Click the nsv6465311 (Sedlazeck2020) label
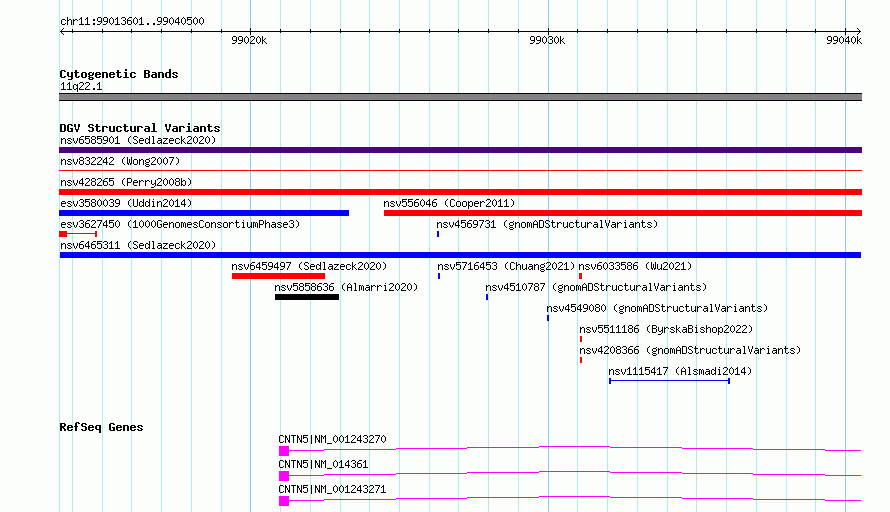 pyautogui.click(x=138, y=245)
